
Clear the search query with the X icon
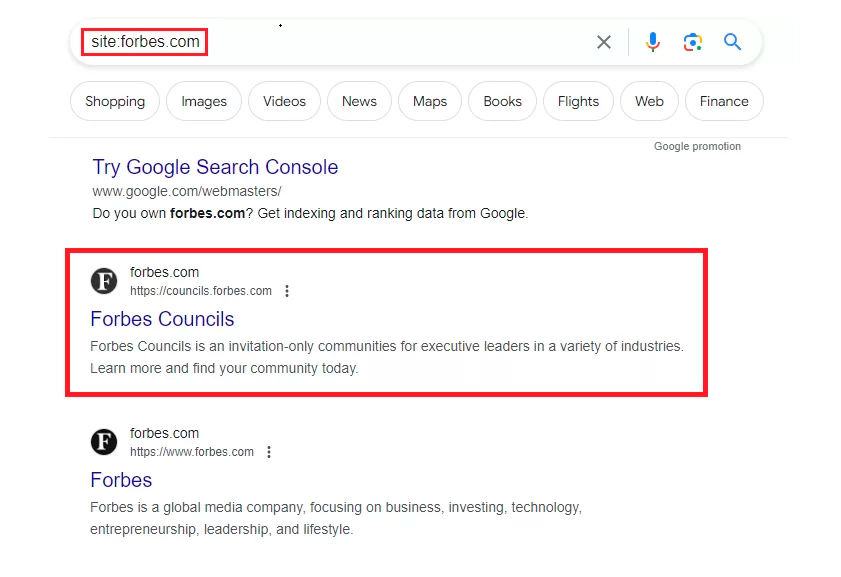604,42
